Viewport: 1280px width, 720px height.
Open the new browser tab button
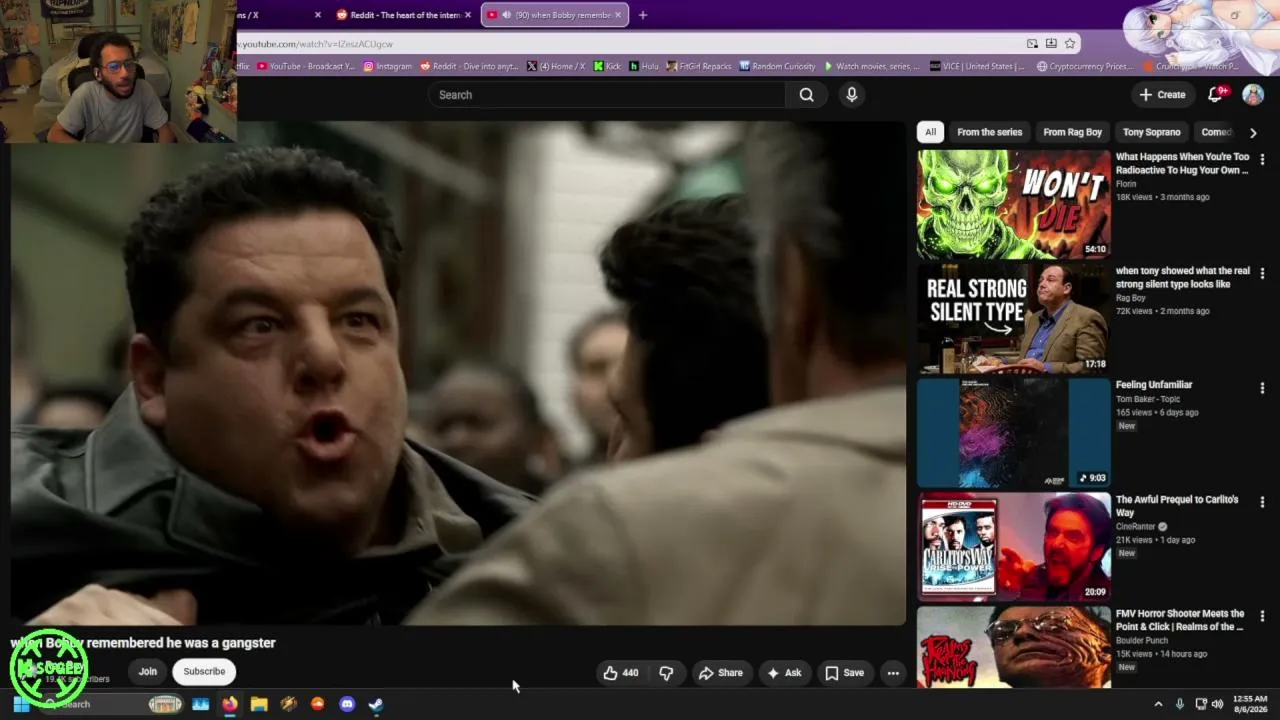pyautogui.click(x=642, y=15)
